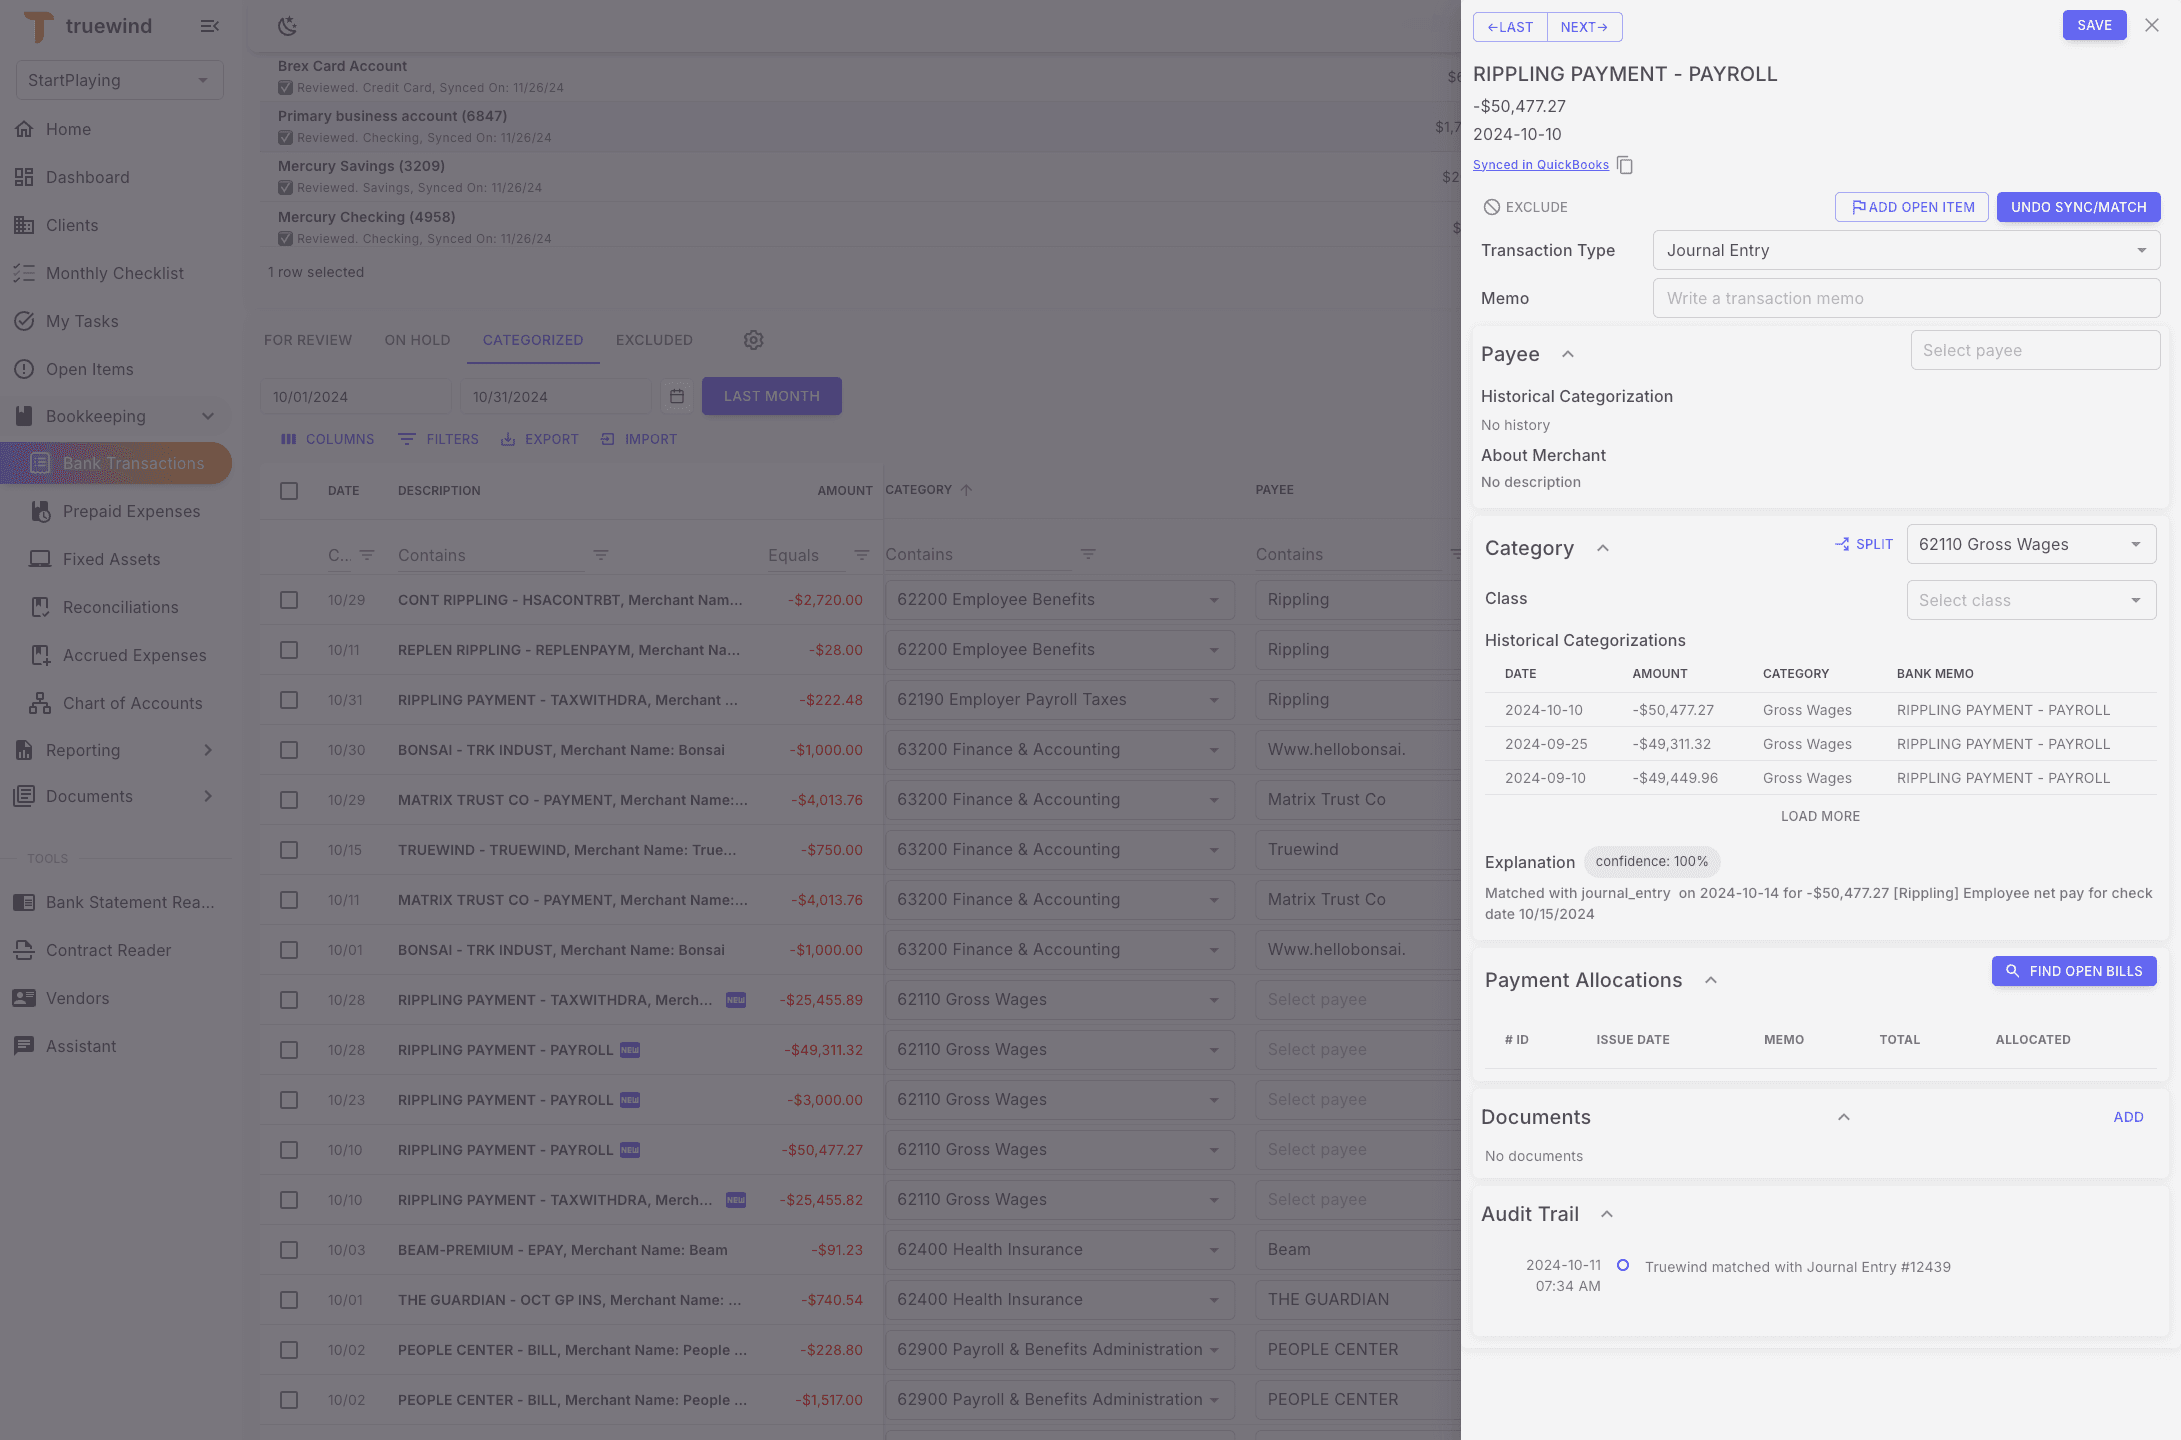Click the UNDO SYNC/MATCH button
The height and width of the screenshot is (1440, 2181).
tap(2078, 207)
